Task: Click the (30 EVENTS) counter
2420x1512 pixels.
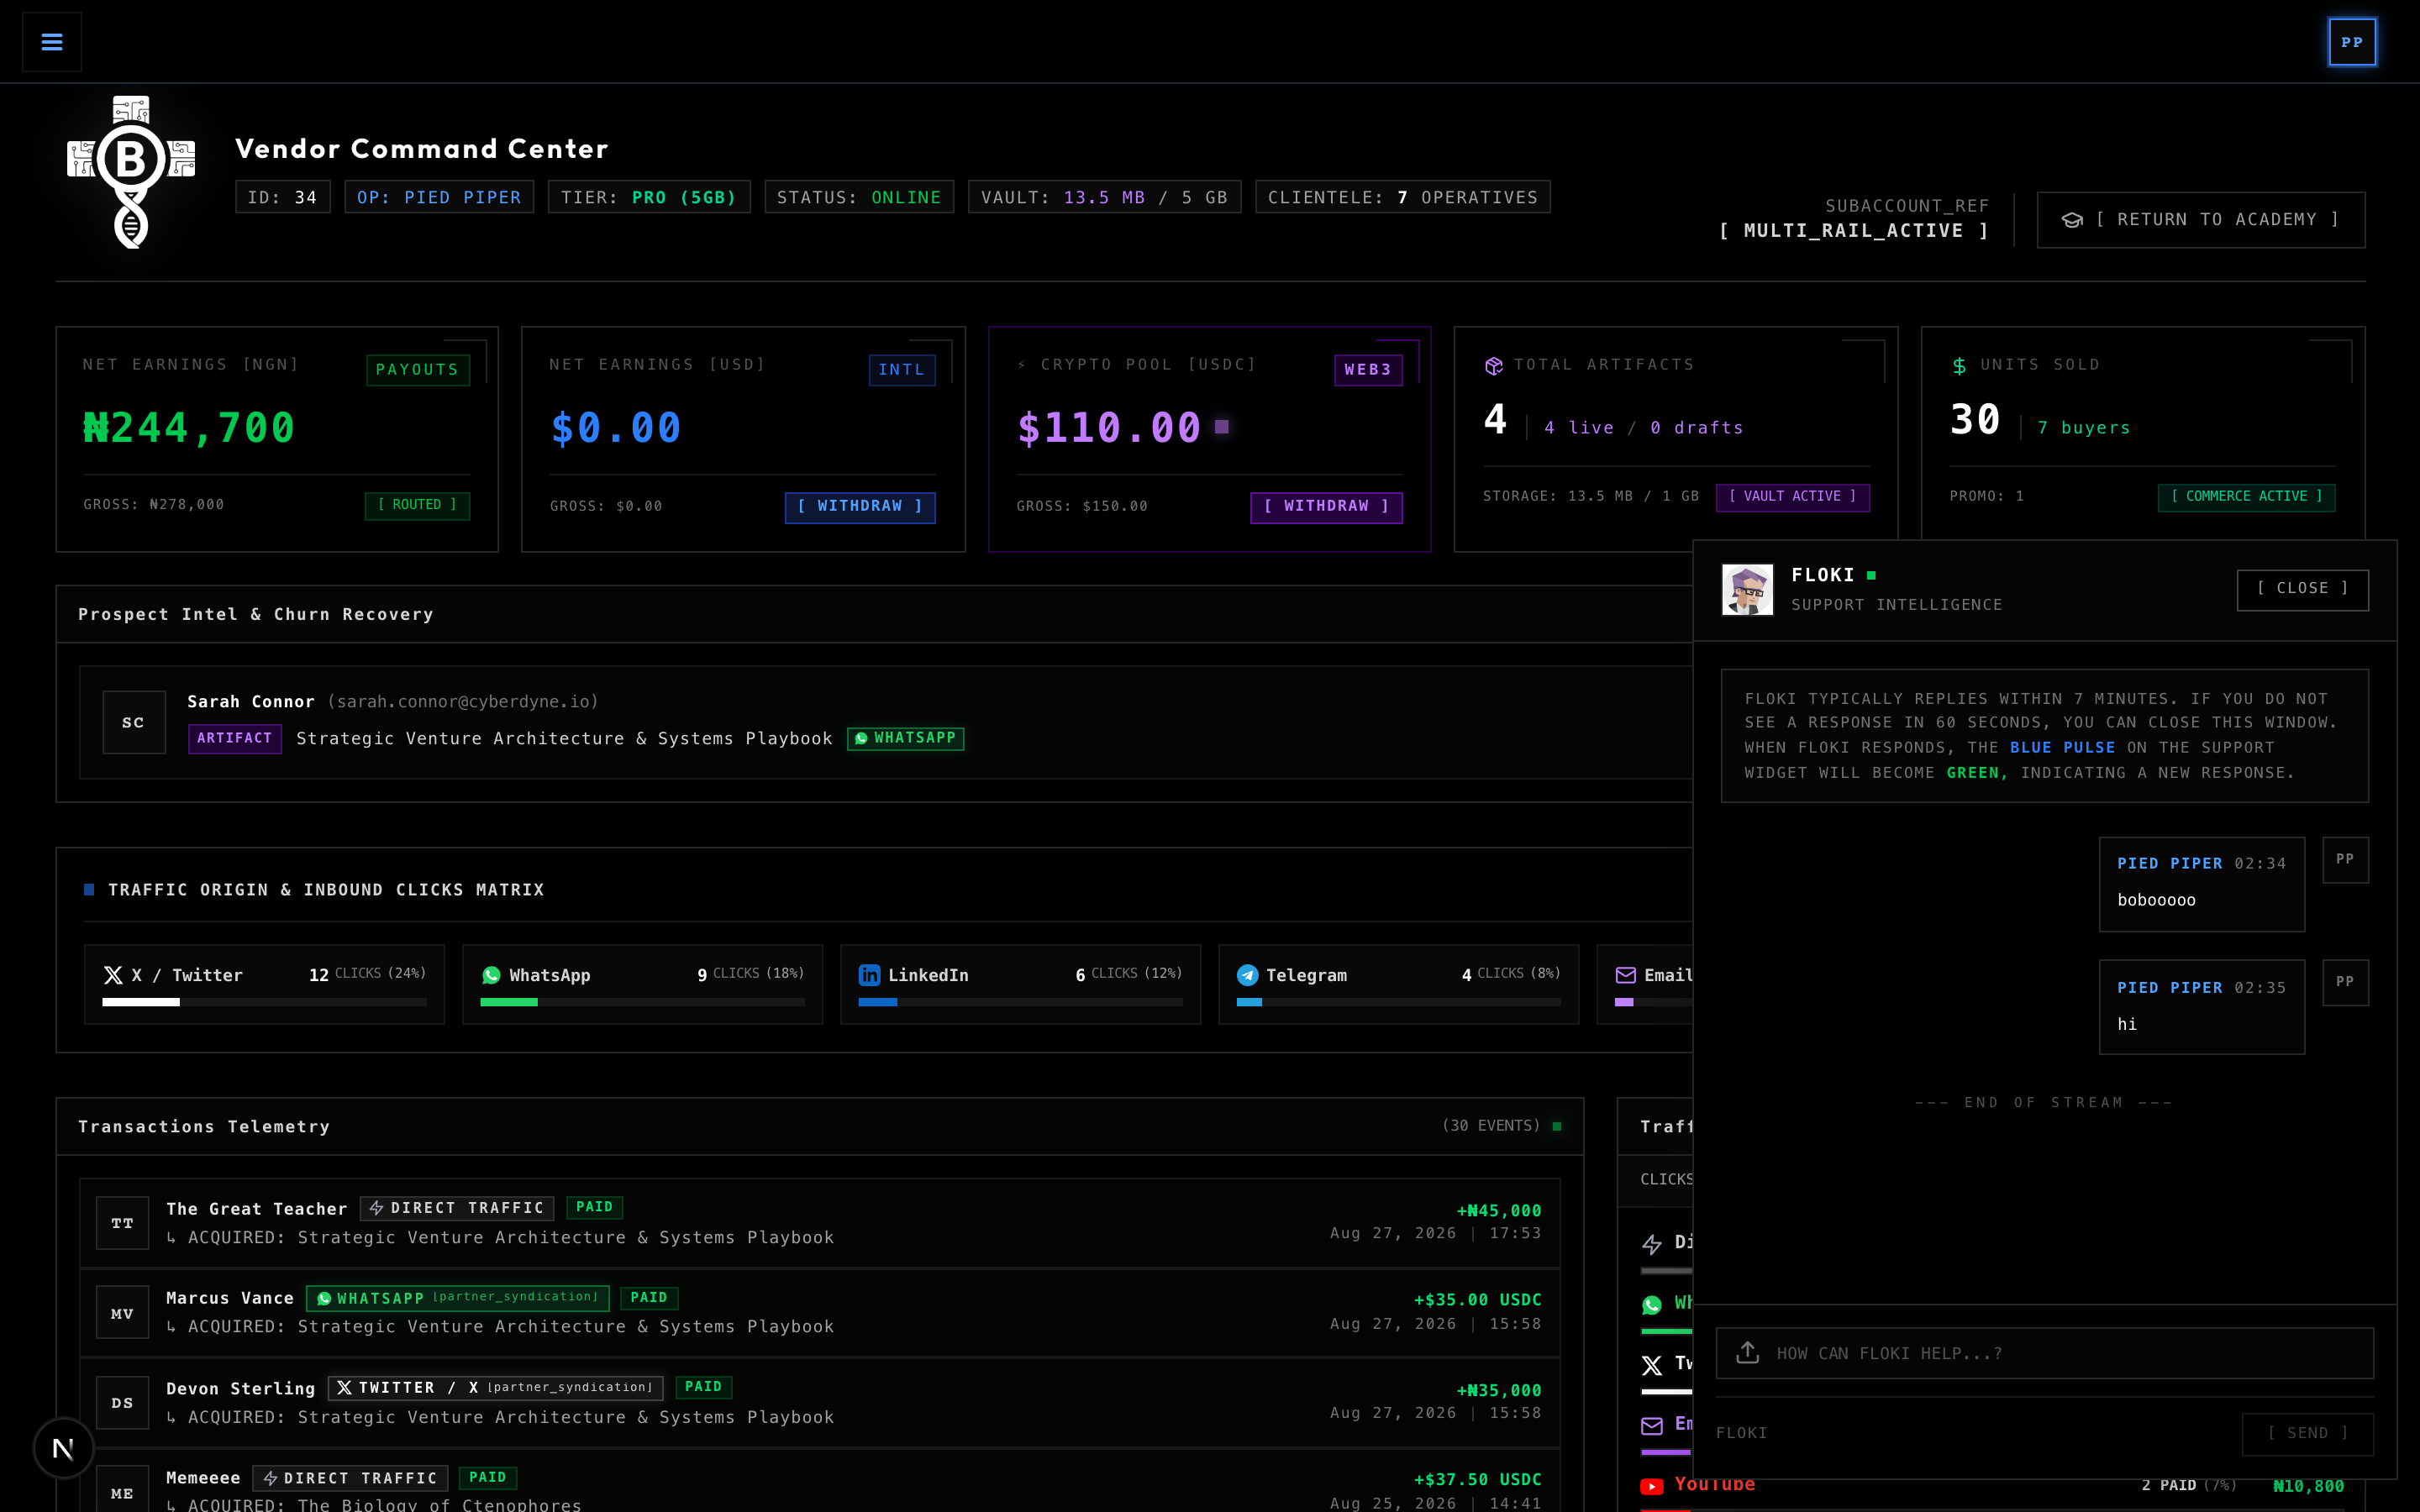Action: (x=1491, y=1126)
